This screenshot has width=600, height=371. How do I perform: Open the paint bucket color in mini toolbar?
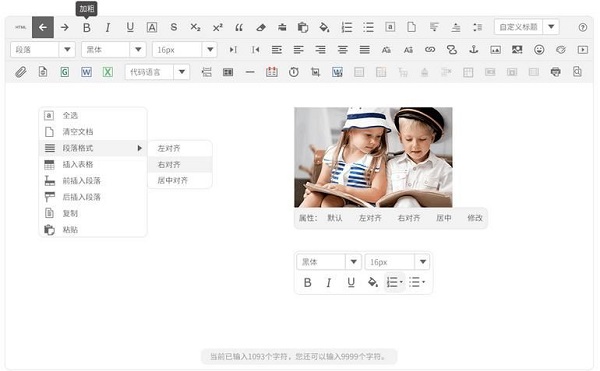[x=373, y=283]
